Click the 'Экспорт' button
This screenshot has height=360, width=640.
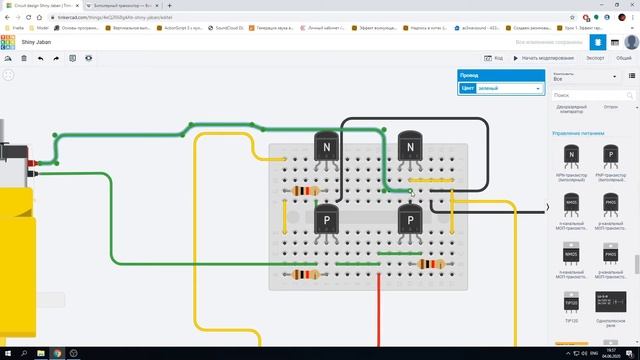595,58
